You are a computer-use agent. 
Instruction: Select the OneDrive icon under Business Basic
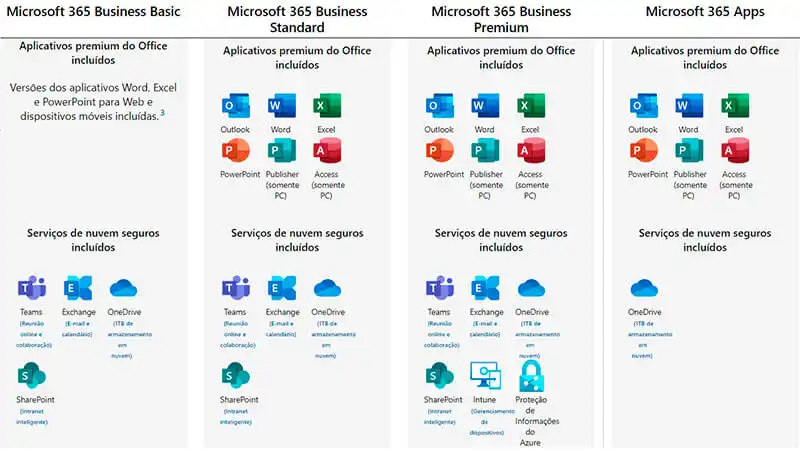tap(123, 289)
